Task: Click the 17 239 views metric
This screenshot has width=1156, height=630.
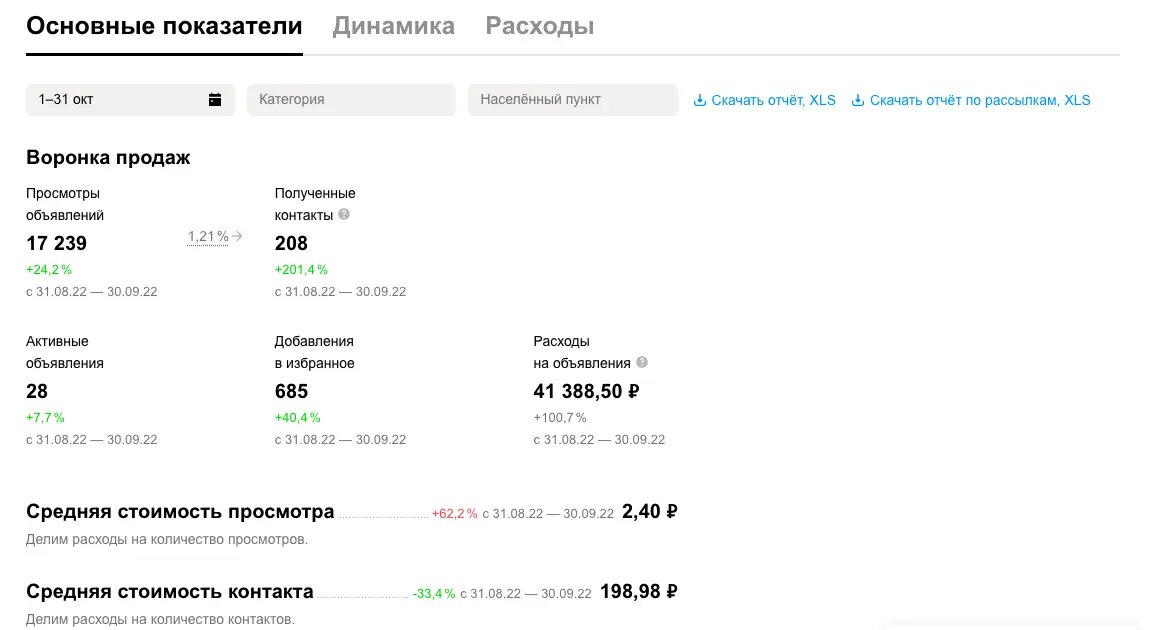Action: [55, 243]
